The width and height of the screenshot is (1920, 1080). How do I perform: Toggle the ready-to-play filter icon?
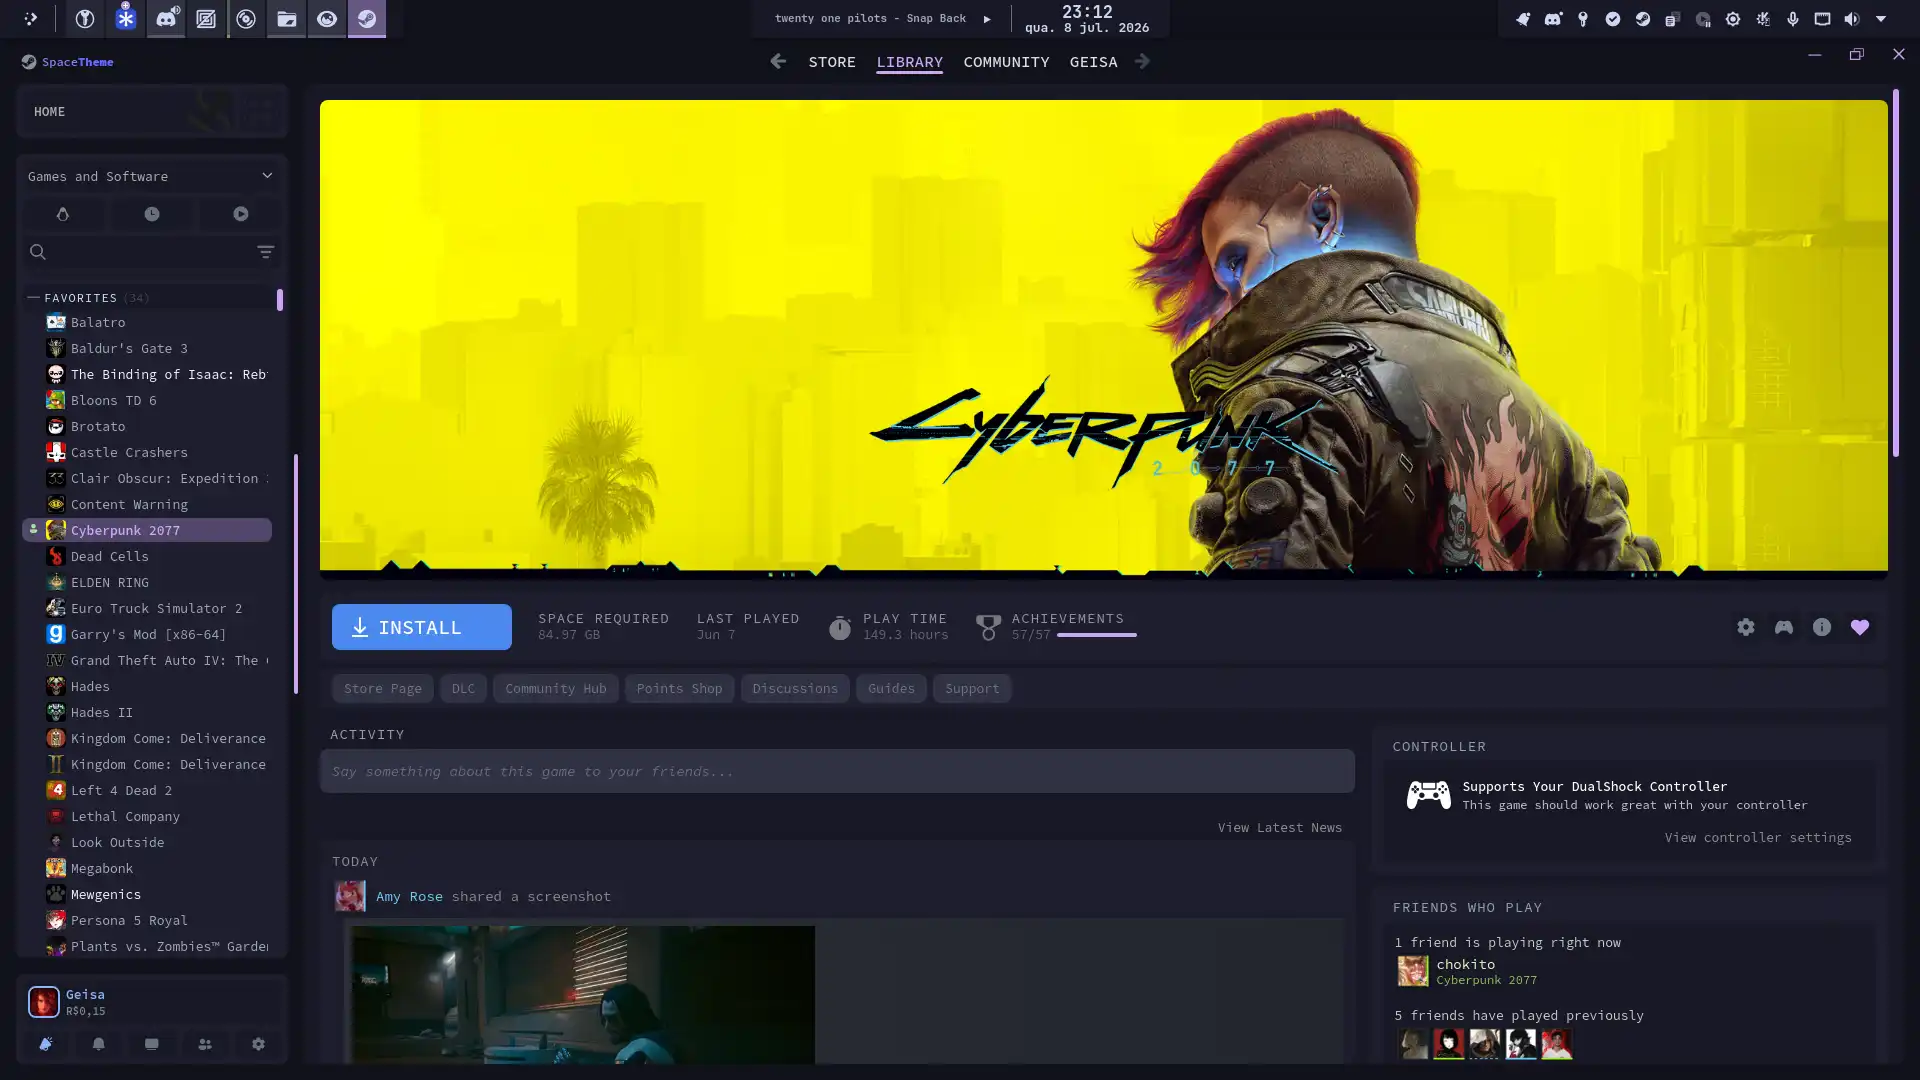tap(241, 214)
